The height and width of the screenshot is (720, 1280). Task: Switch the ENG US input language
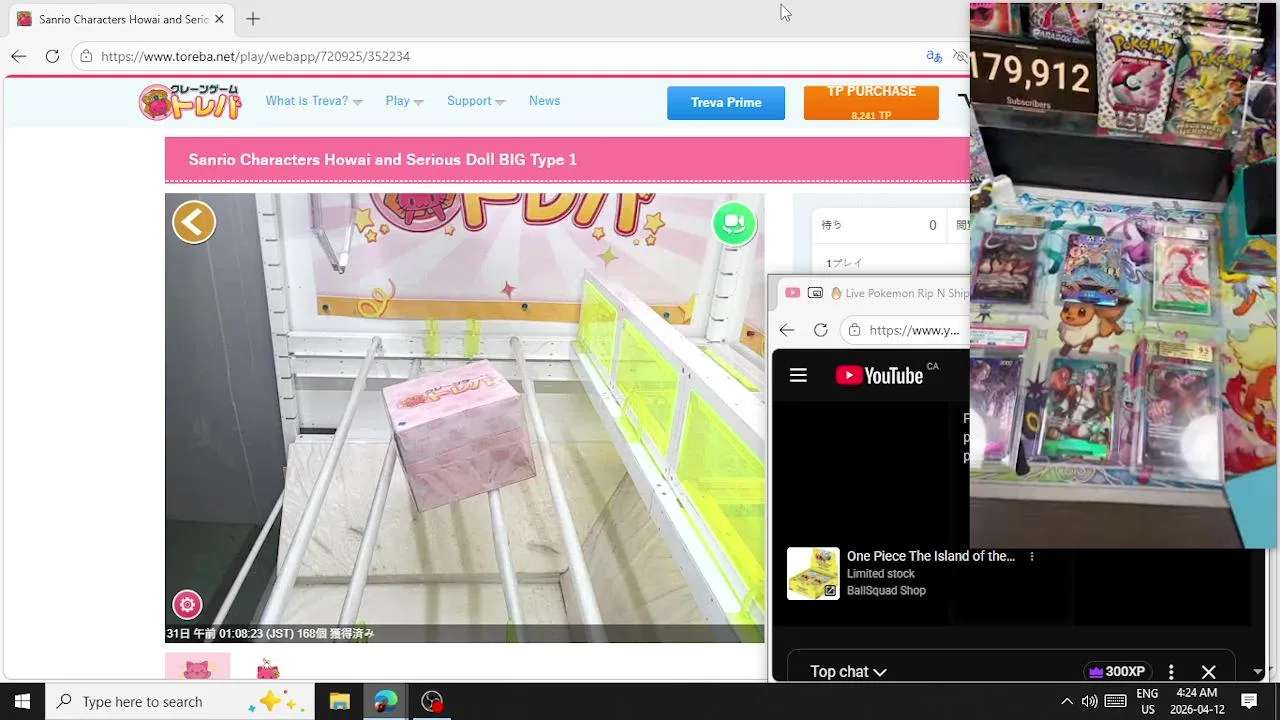pyautogui.click(x=1147, y=701)
